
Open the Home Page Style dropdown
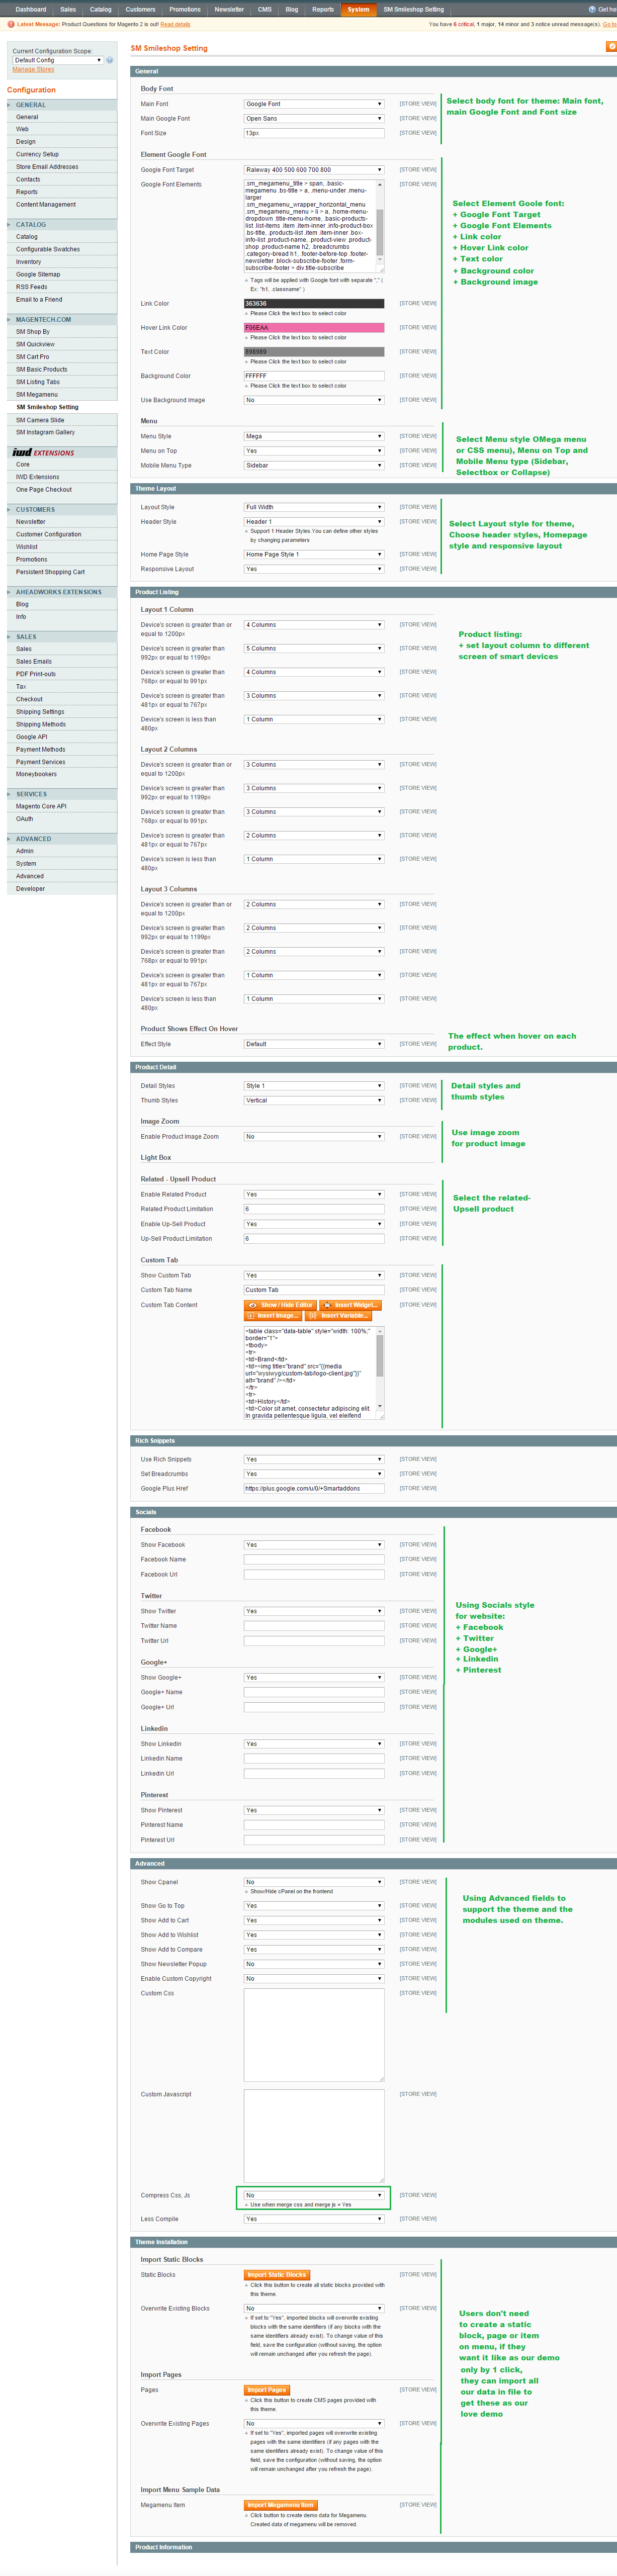coord(314,554)
